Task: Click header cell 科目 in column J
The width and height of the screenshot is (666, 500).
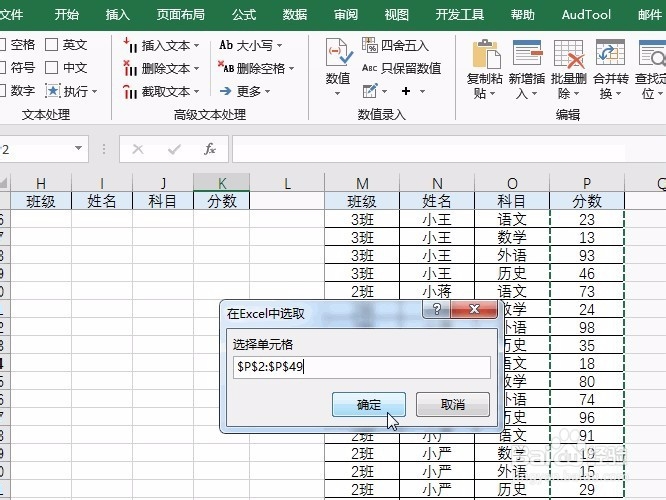Action: 163,201
